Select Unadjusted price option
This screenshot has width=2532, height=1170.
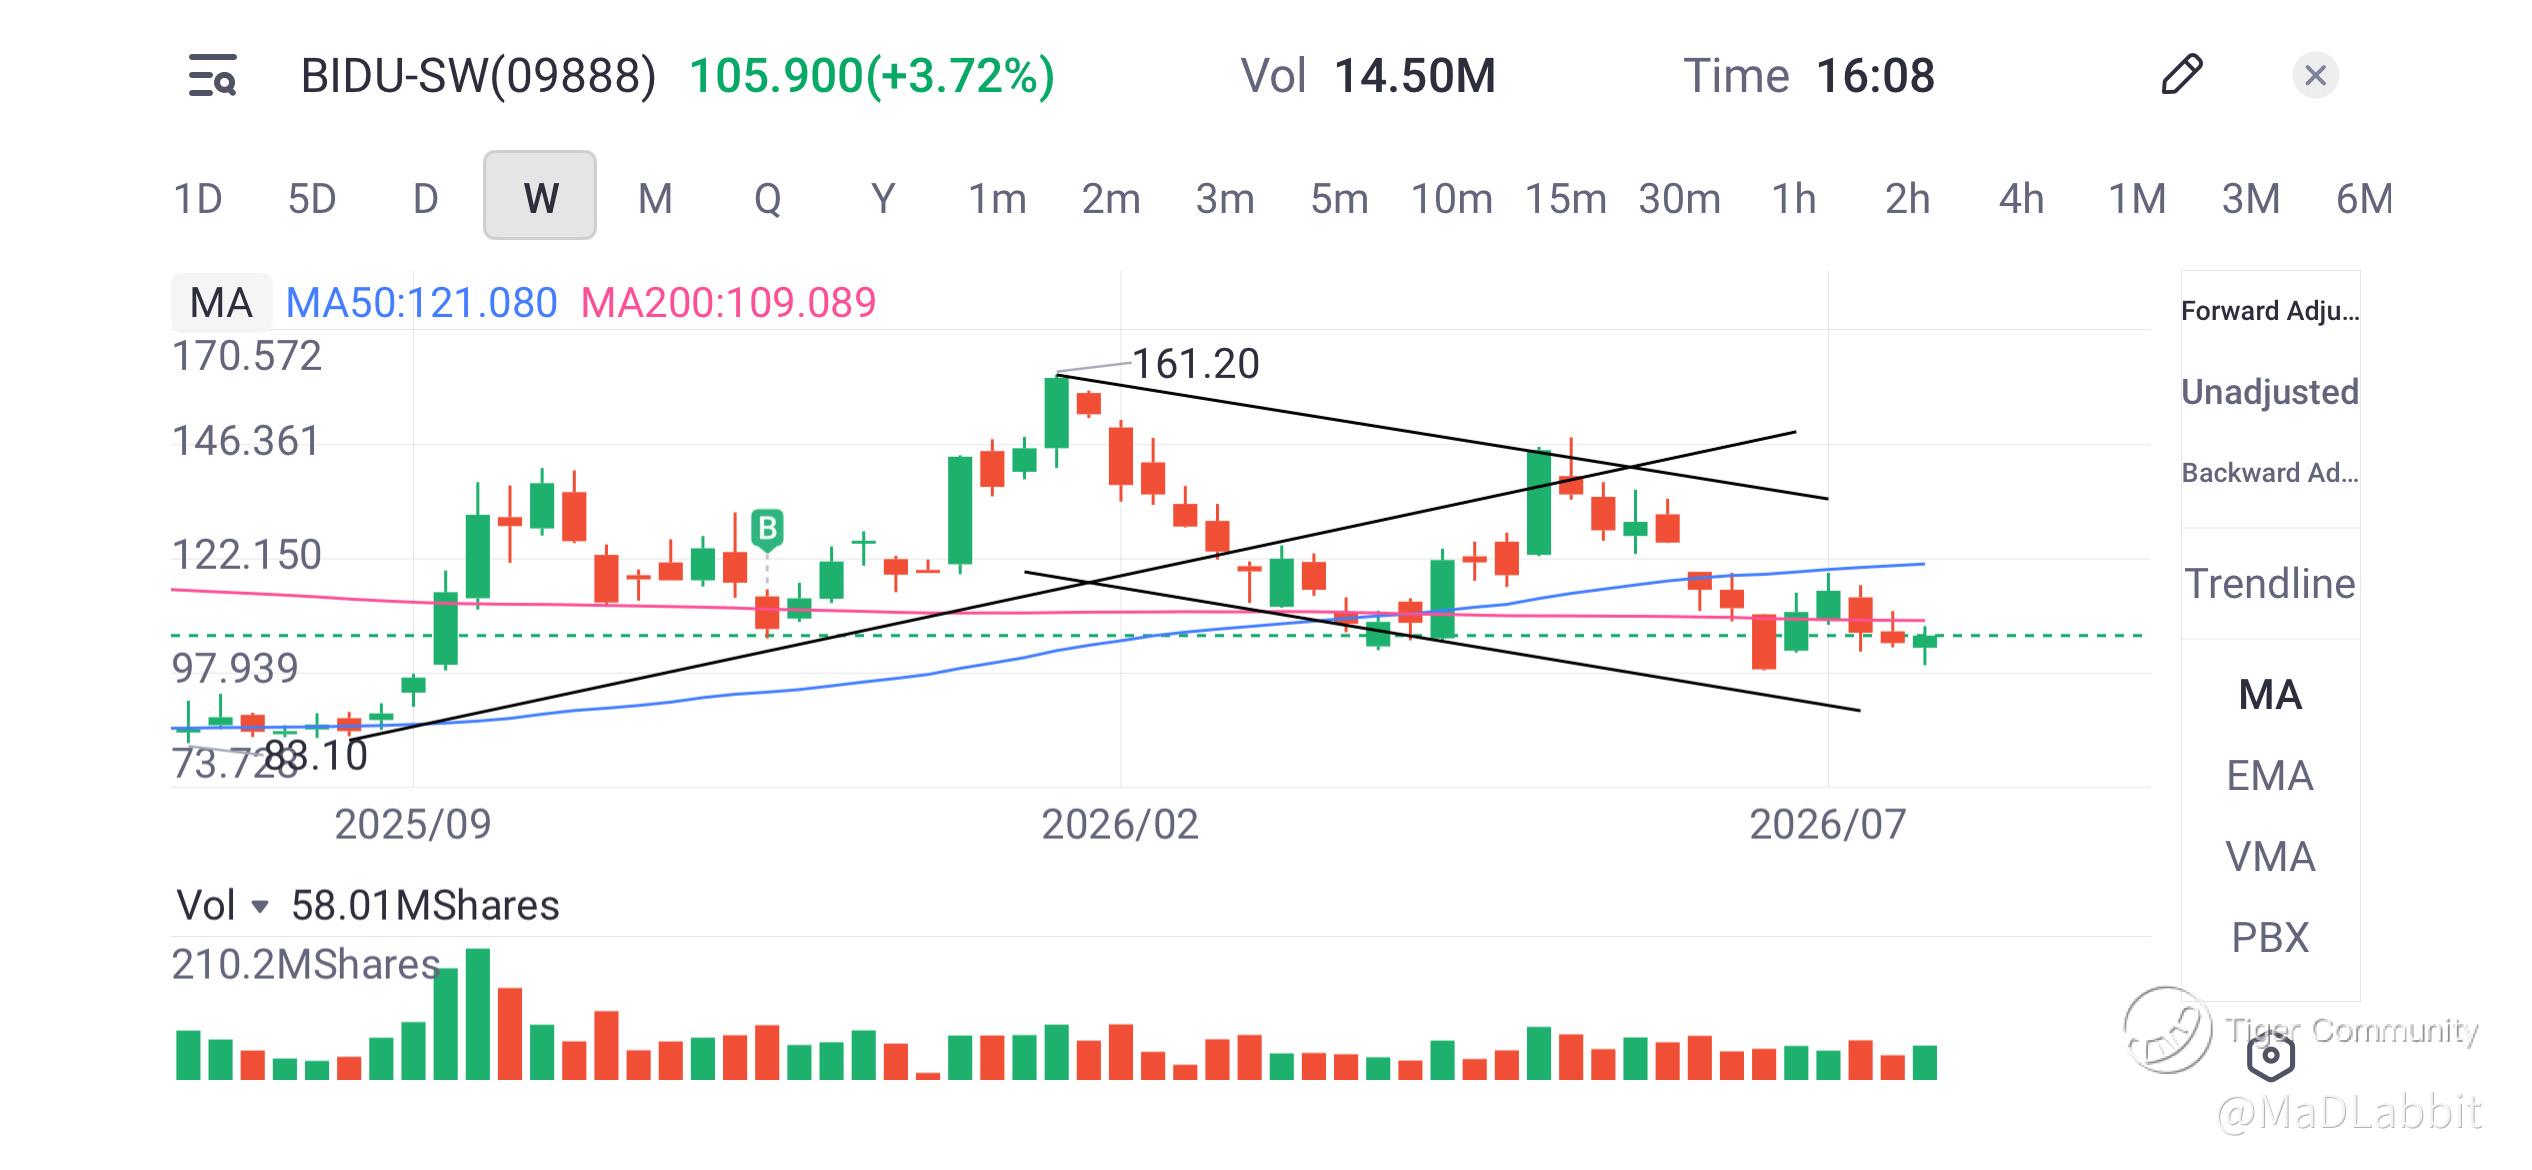[x=2270, y=392]
